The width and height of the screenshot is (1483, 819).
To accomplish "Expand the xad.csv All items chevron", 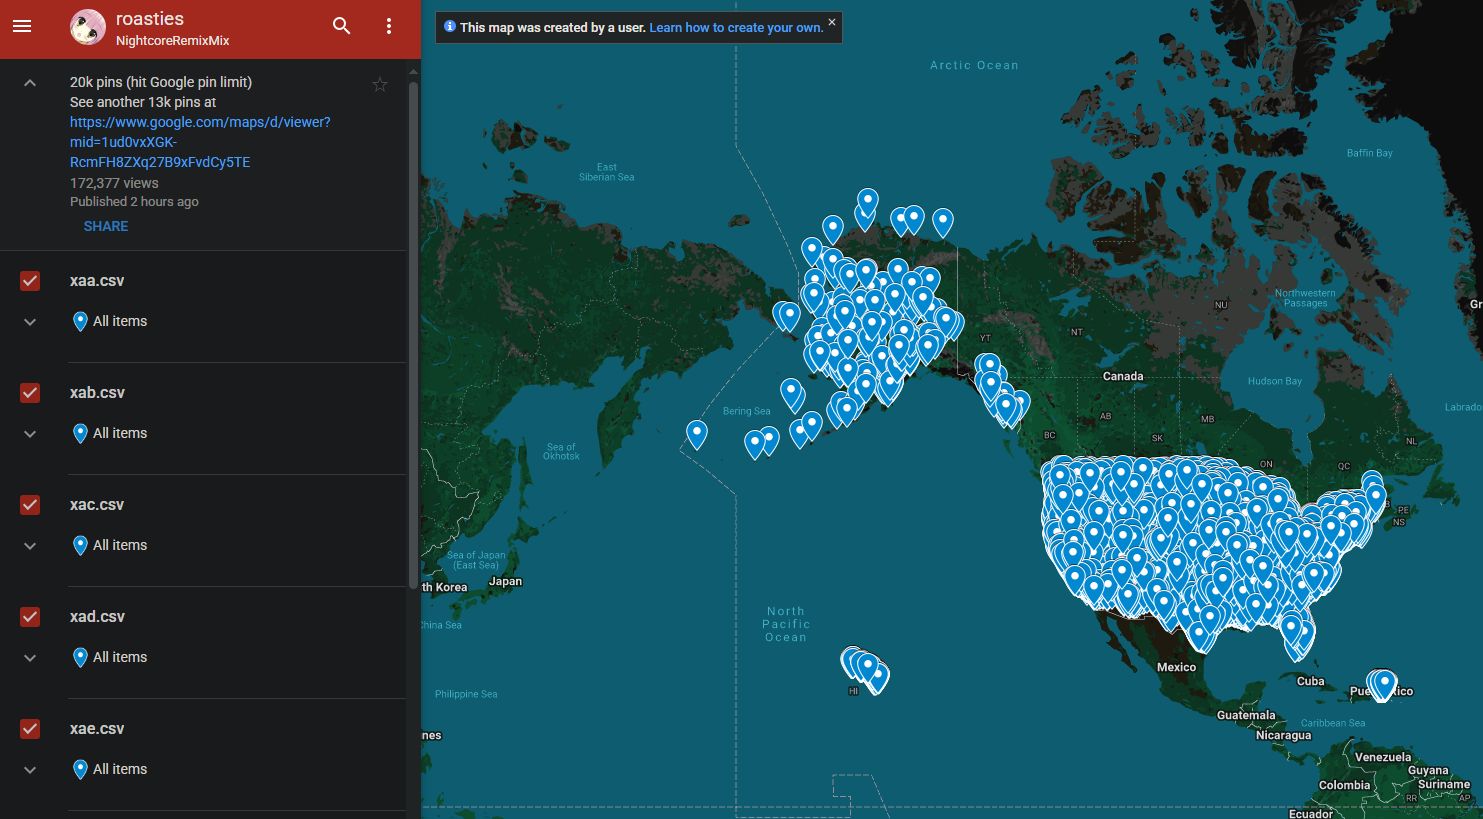I will [30, 658].
